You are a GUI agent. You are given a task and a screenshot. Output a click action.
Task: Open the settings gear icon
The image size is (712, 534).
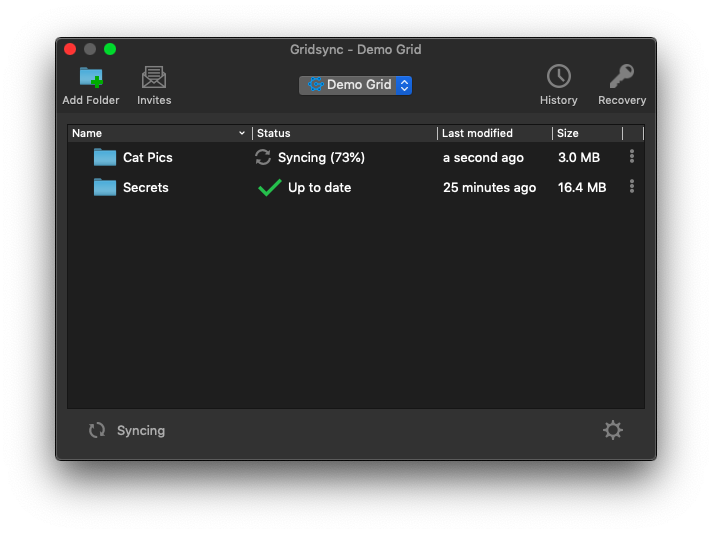[x=613, y=430]
